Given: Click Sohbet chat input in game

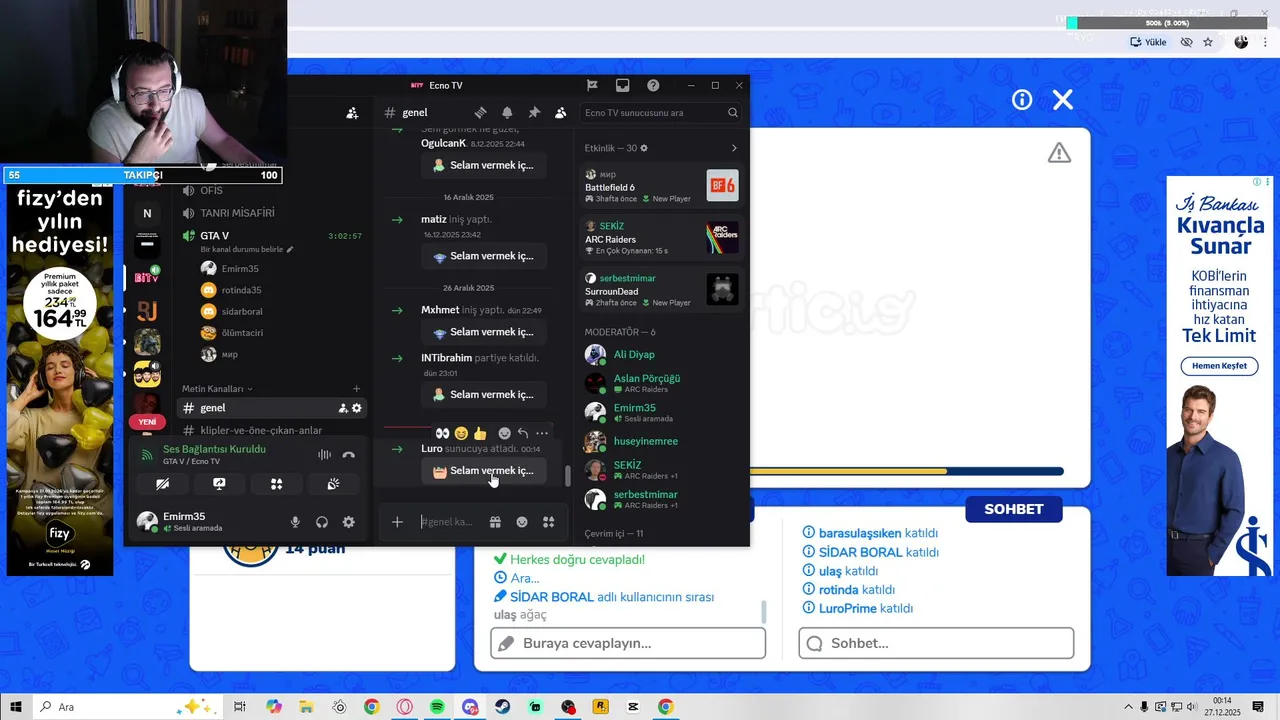Looking at the screenshot, I should (x=936, y=643).
